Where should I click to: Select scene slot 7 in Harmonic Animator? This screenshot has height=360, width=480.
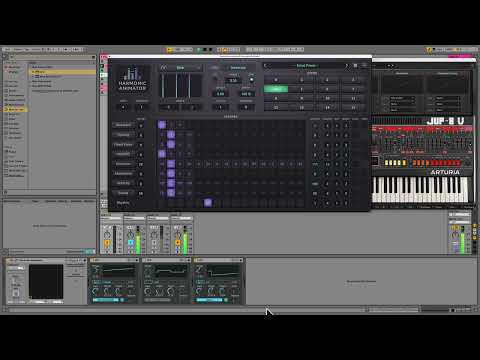tap(353, 89)
